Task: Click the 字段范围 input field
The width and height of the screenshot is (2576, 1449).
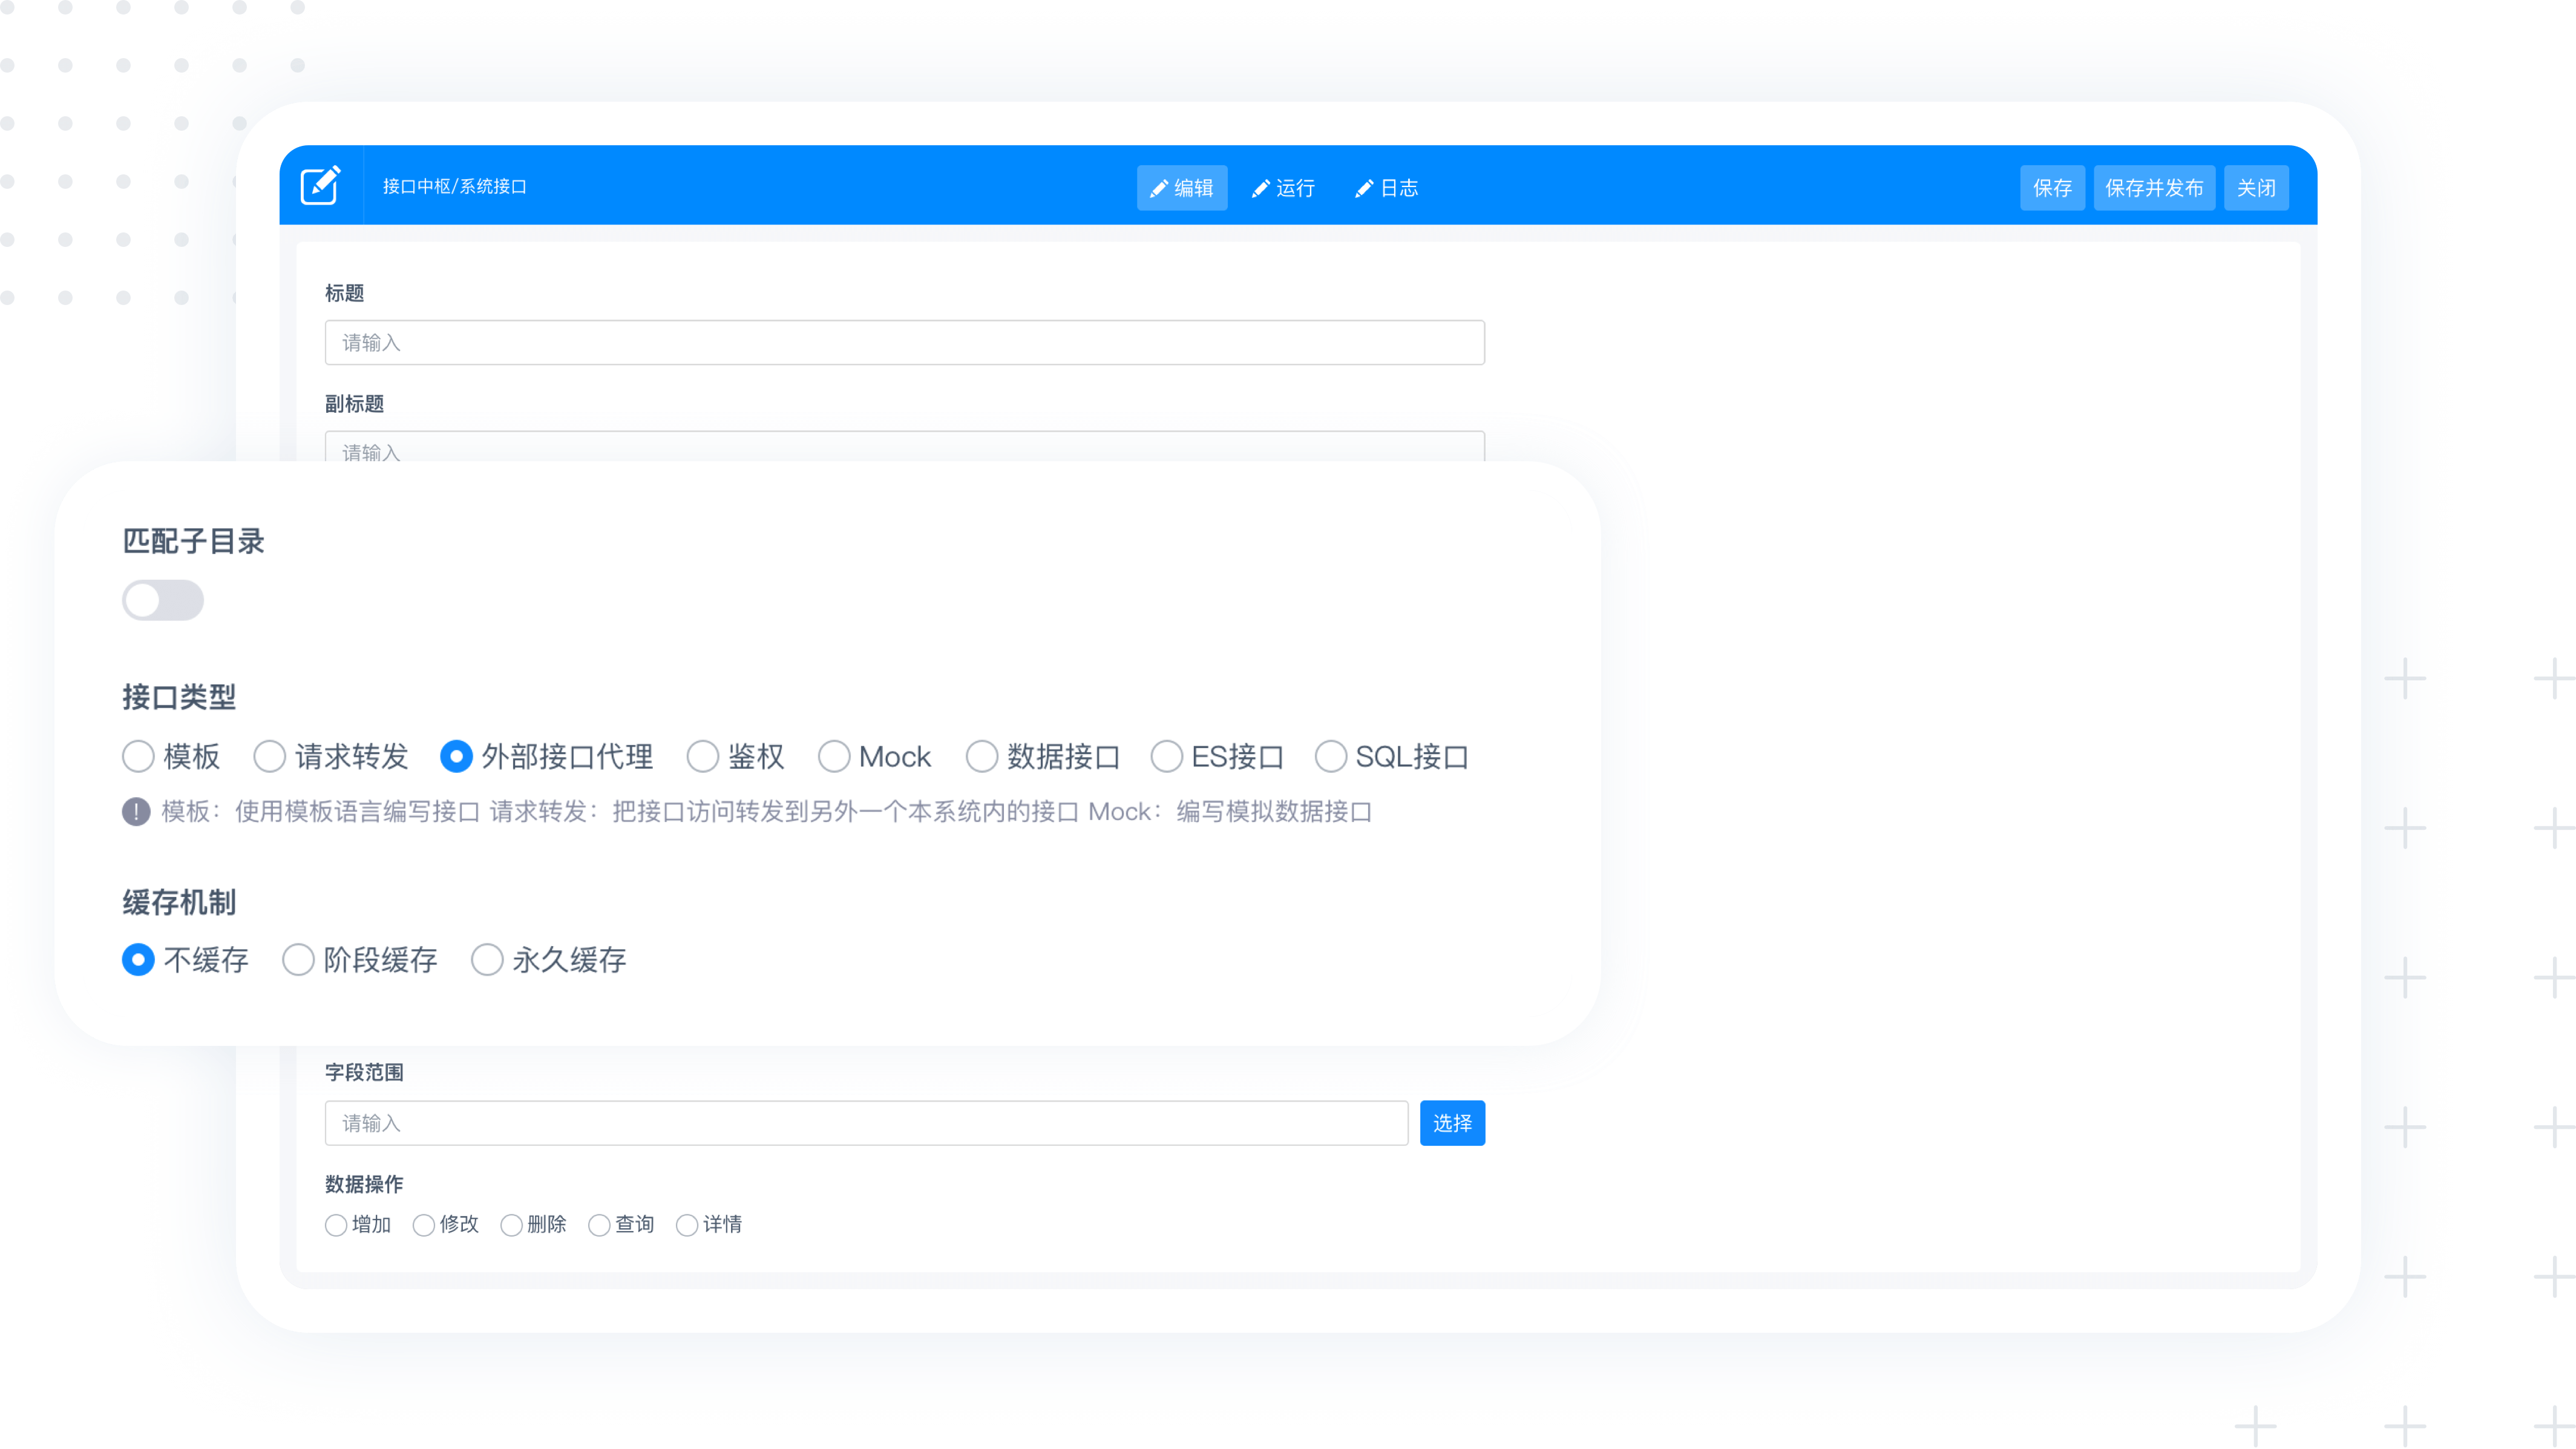Action: point(866,1123)
